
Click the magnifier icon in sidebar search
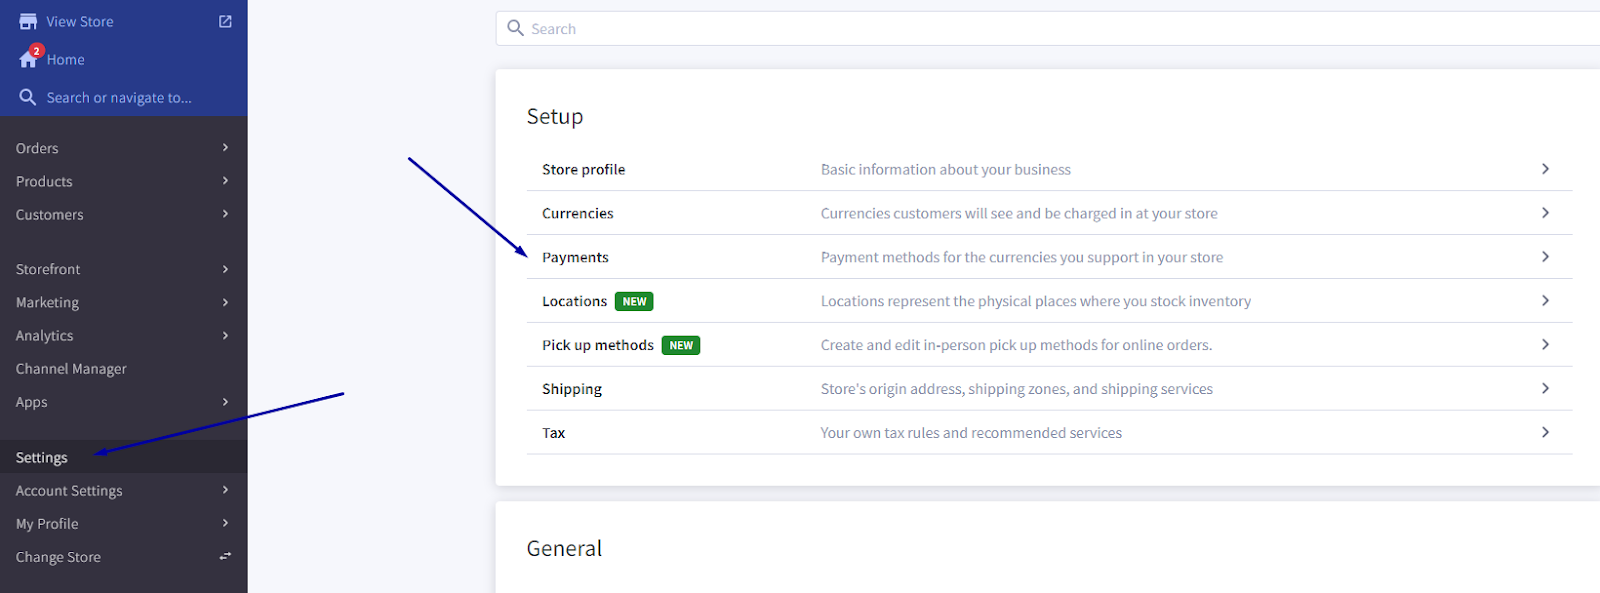coord(28,97)
